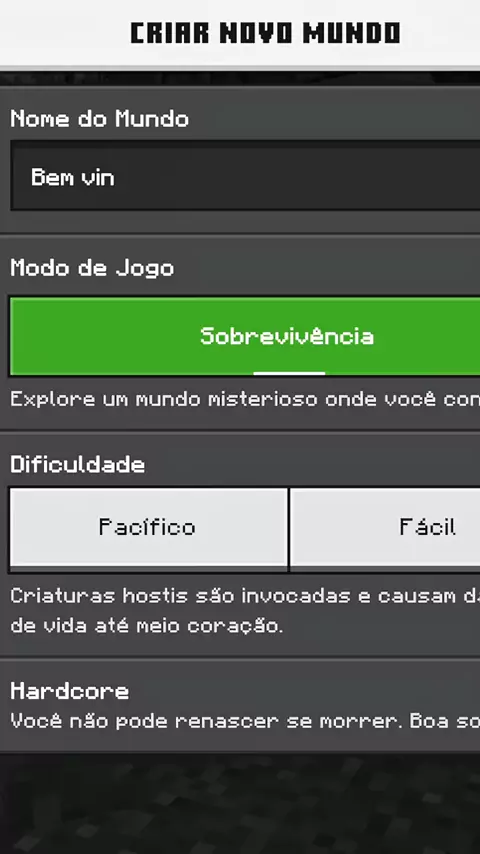
Task: Click the "Modo de Jogo" section label
Action: click(x=92, y=268)
